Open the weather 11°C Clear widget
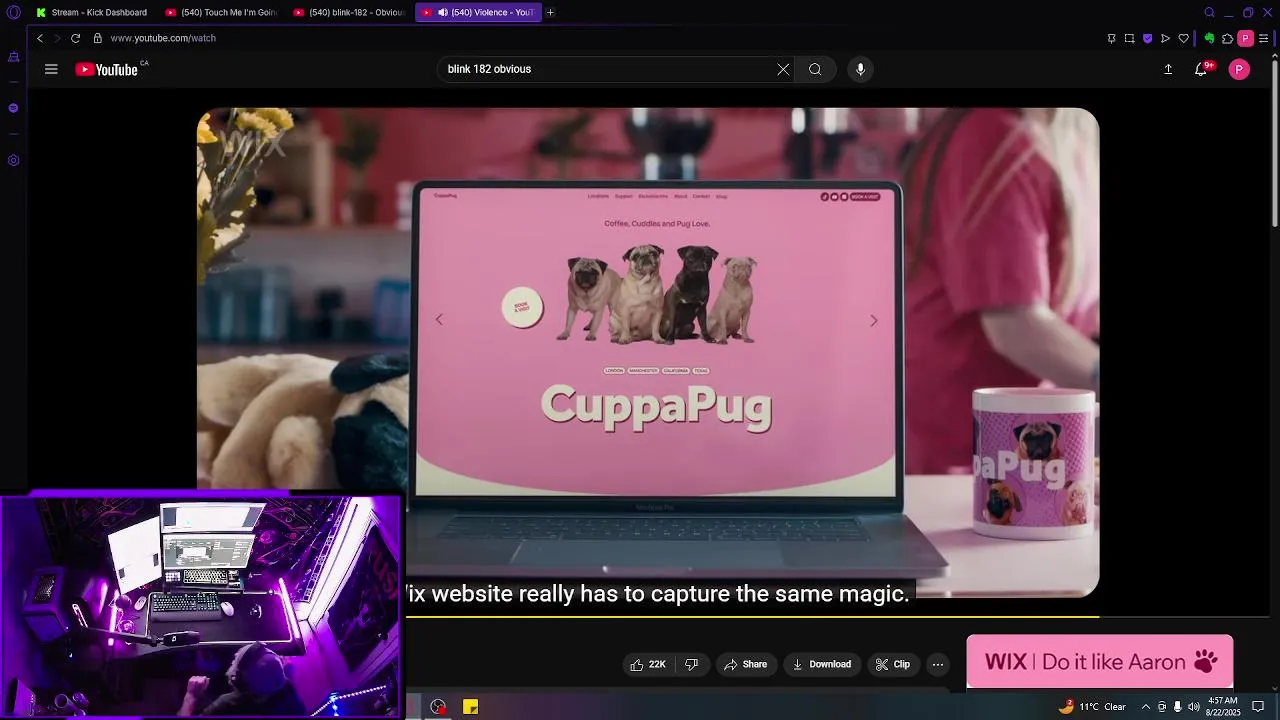Screen dimensions: 1280x720 tap(1092, 707)
